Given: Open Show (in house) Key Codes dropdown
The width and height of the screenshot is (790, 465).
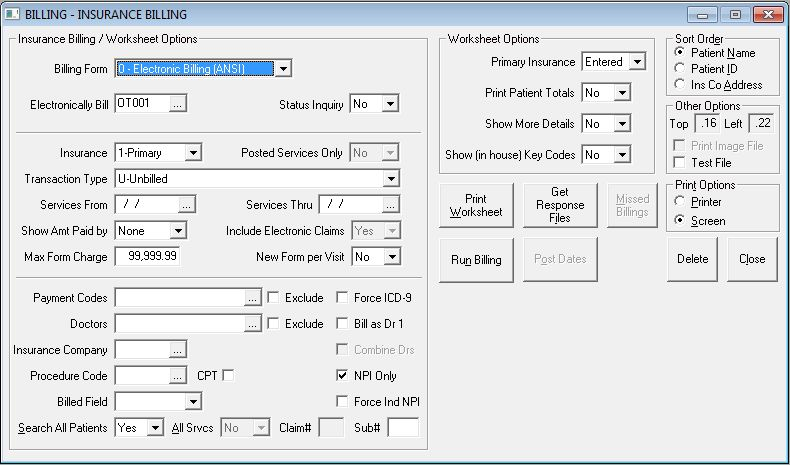Looking at the screenshot, I should click(622, 155).
